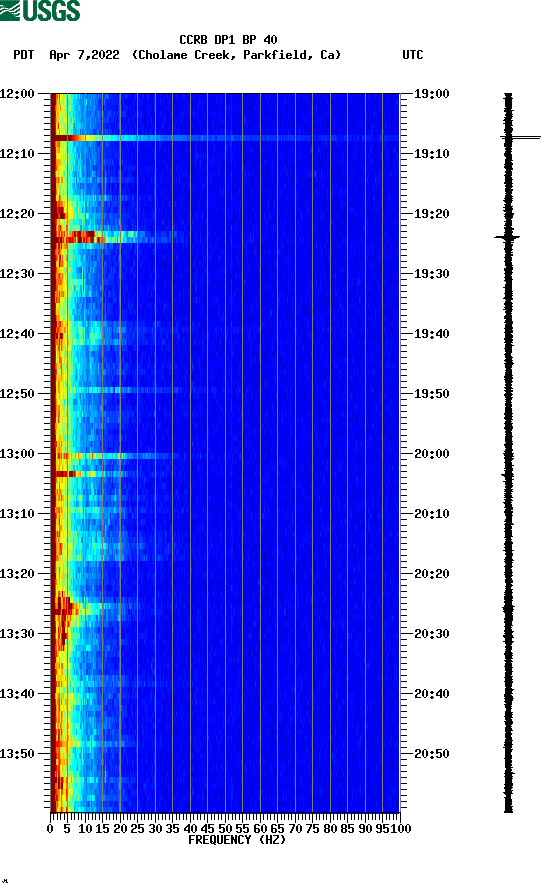Viewport: 552px width, 892px height.
Task: Click the 19:50 UTC time label
Action: [432, 394]
